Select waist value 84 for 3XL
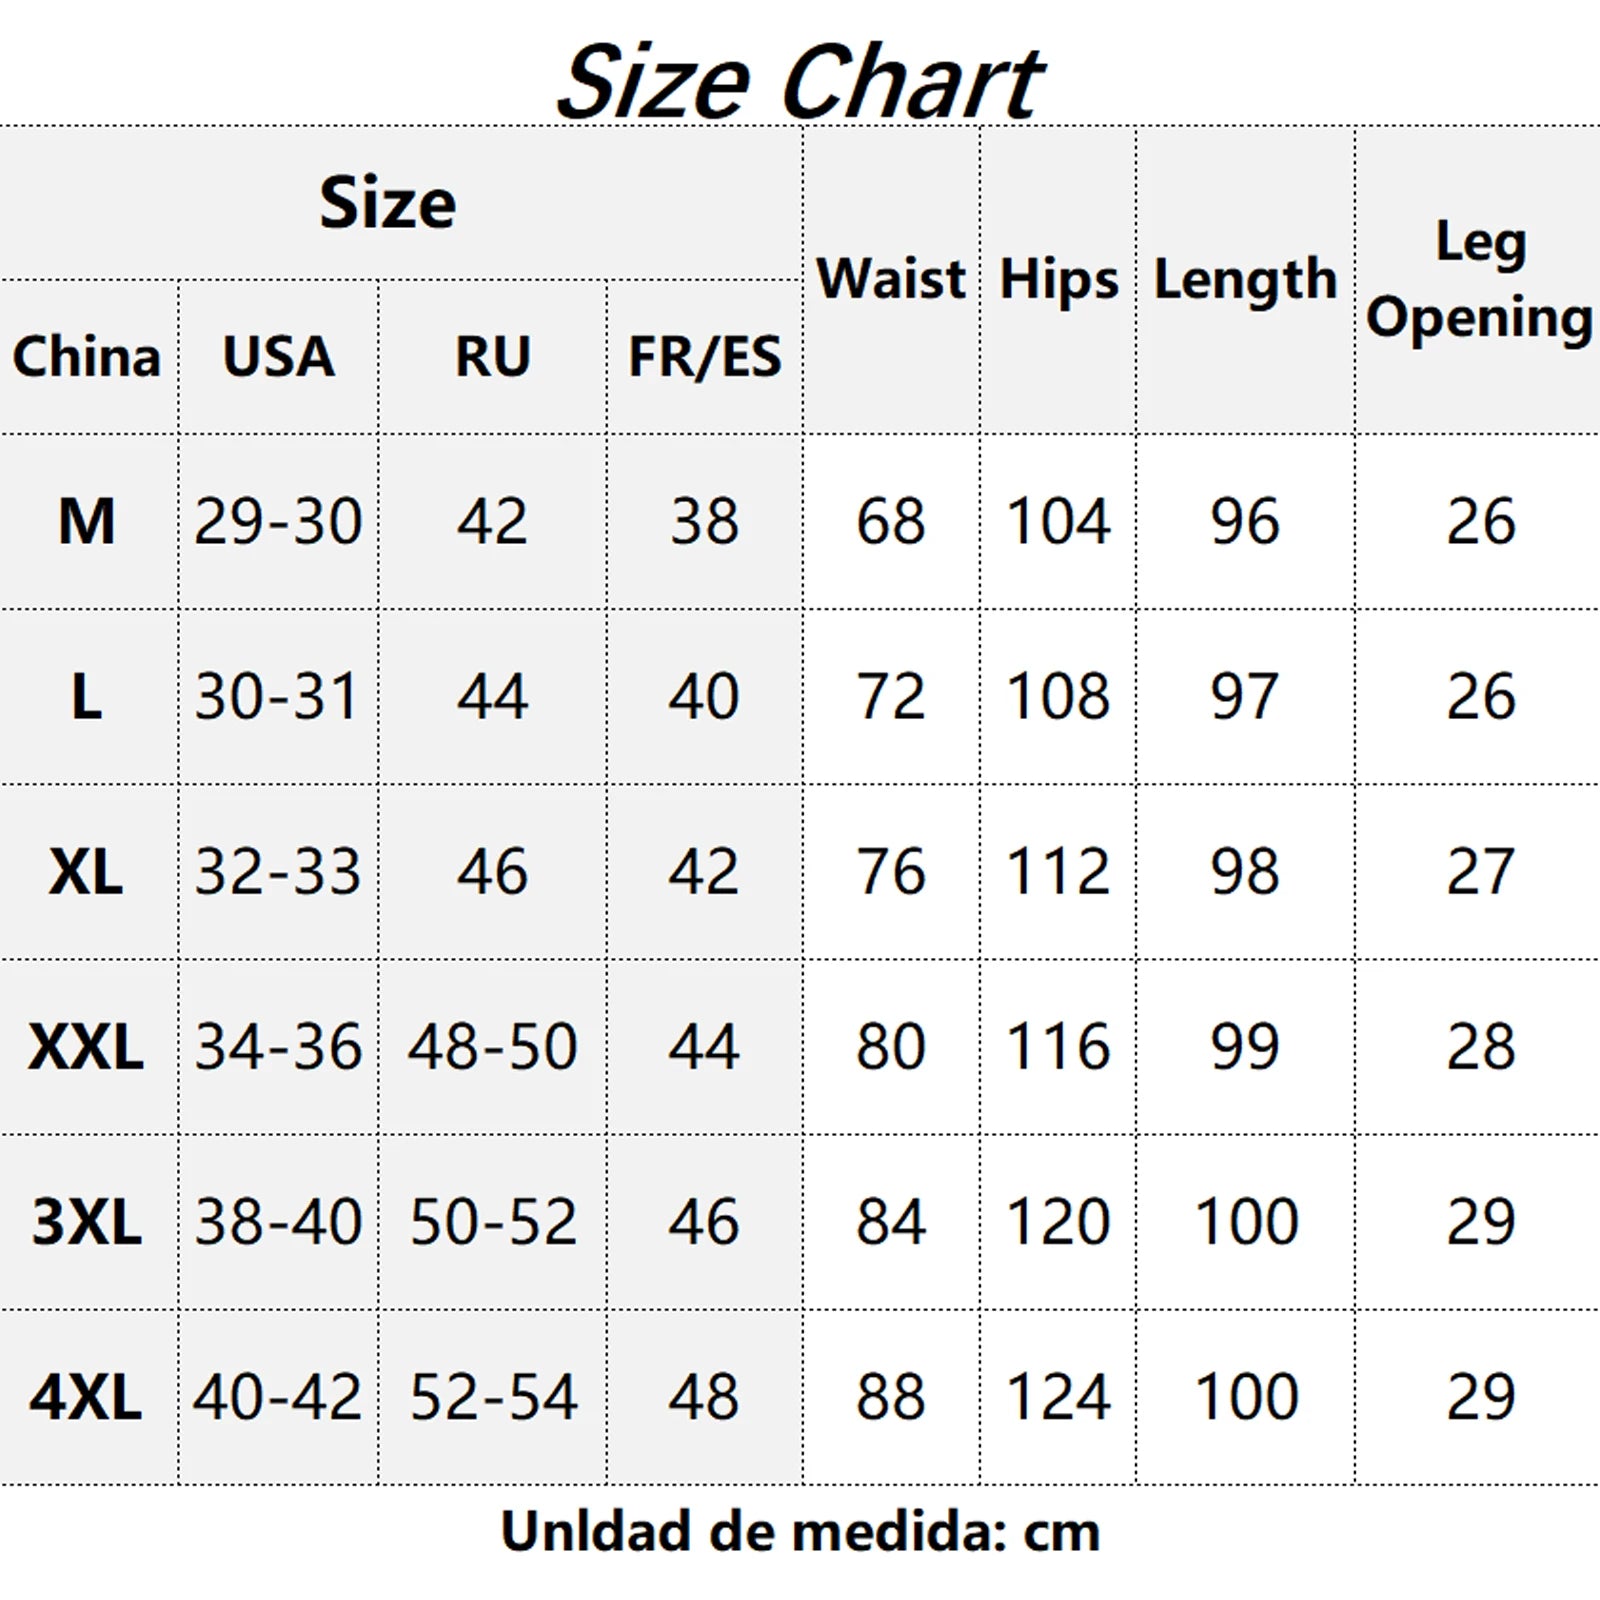The width and height of the screenshot is (1600, 1600). pos(891,1222)
